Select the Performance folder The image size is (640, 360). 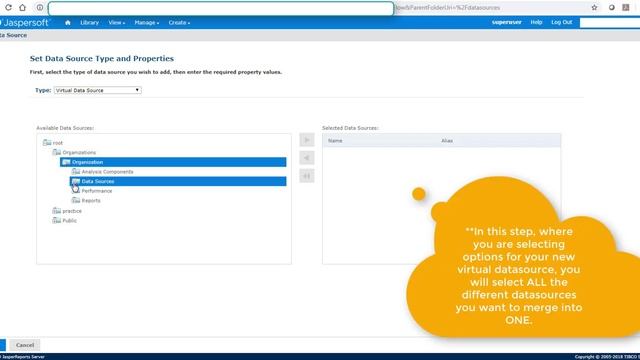[97, 191]
